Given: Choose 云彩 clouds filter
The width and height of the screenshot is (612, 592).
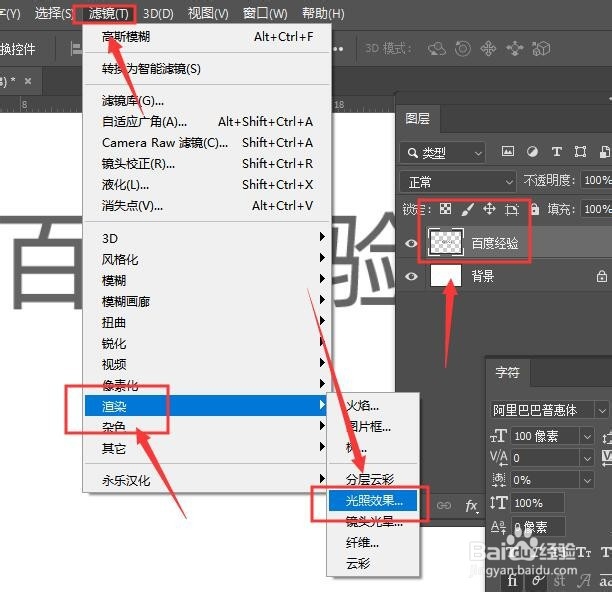Looking at the screenshot, I should point(373,564).
